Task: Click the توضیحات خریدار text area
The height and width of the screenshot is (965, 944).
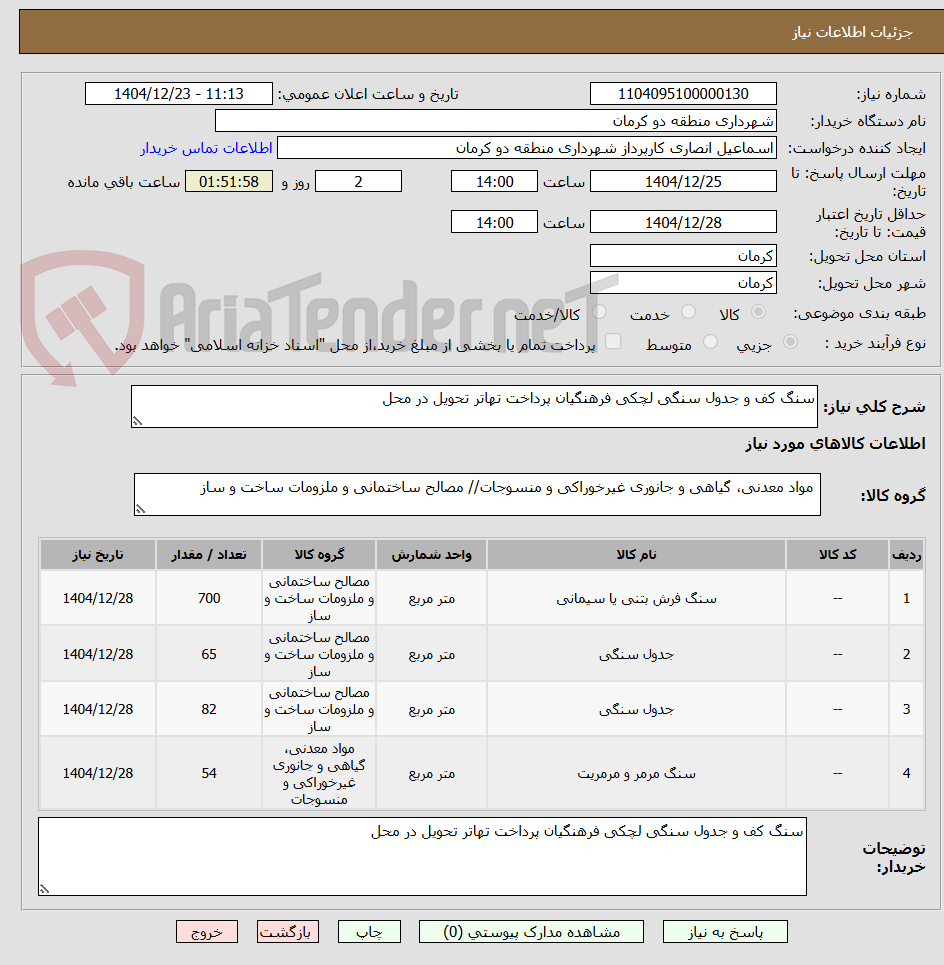Action: coord(422,856)
